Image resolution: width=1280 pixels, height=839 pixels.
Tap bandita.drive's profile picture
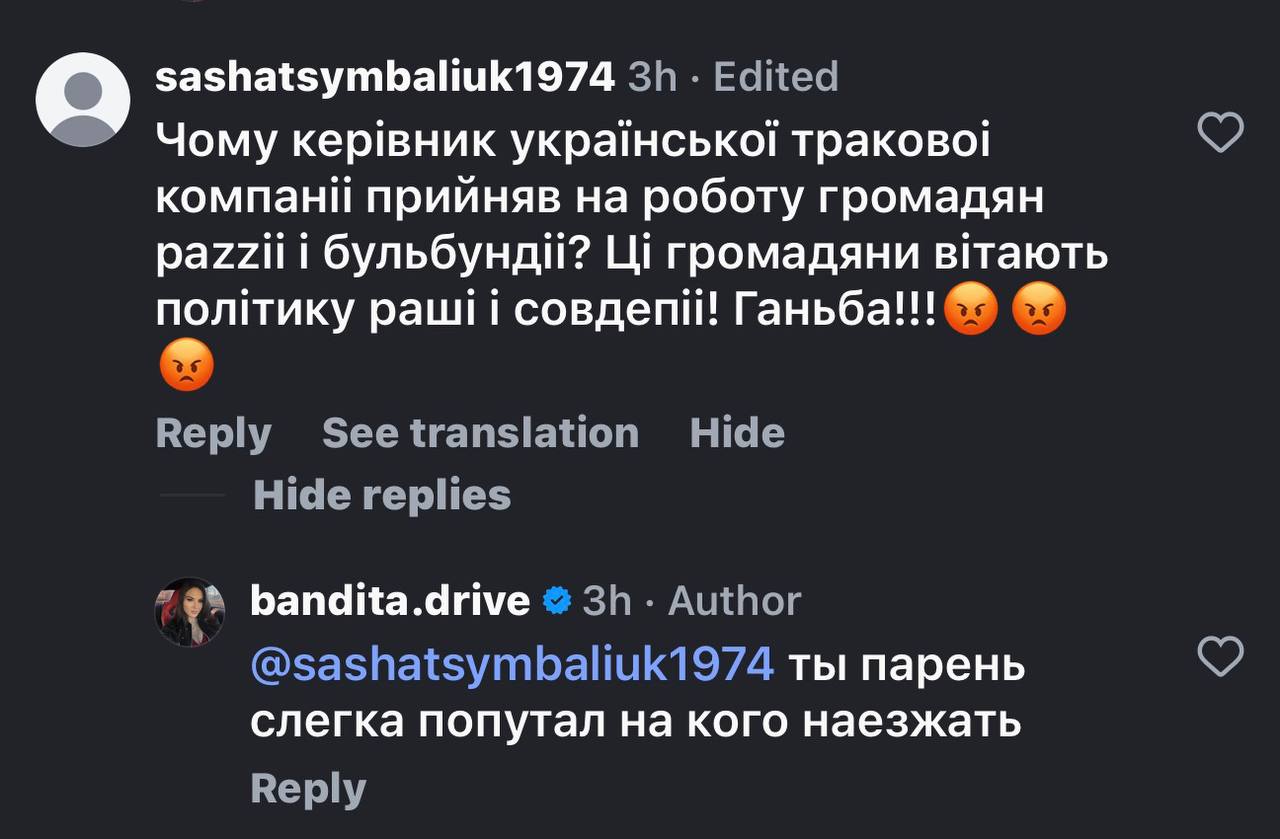[189, 612]
